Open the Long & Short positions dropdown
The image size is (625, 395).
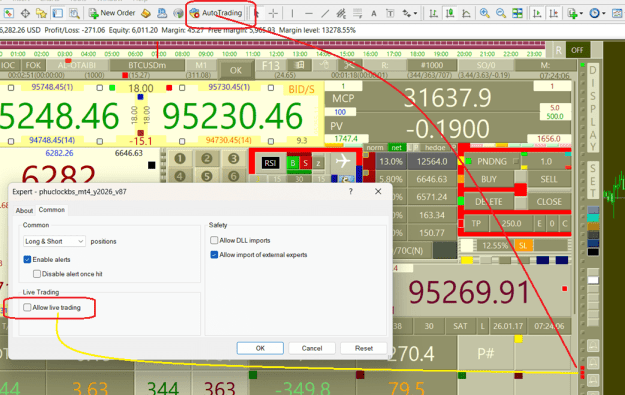(x=54, y=241)
